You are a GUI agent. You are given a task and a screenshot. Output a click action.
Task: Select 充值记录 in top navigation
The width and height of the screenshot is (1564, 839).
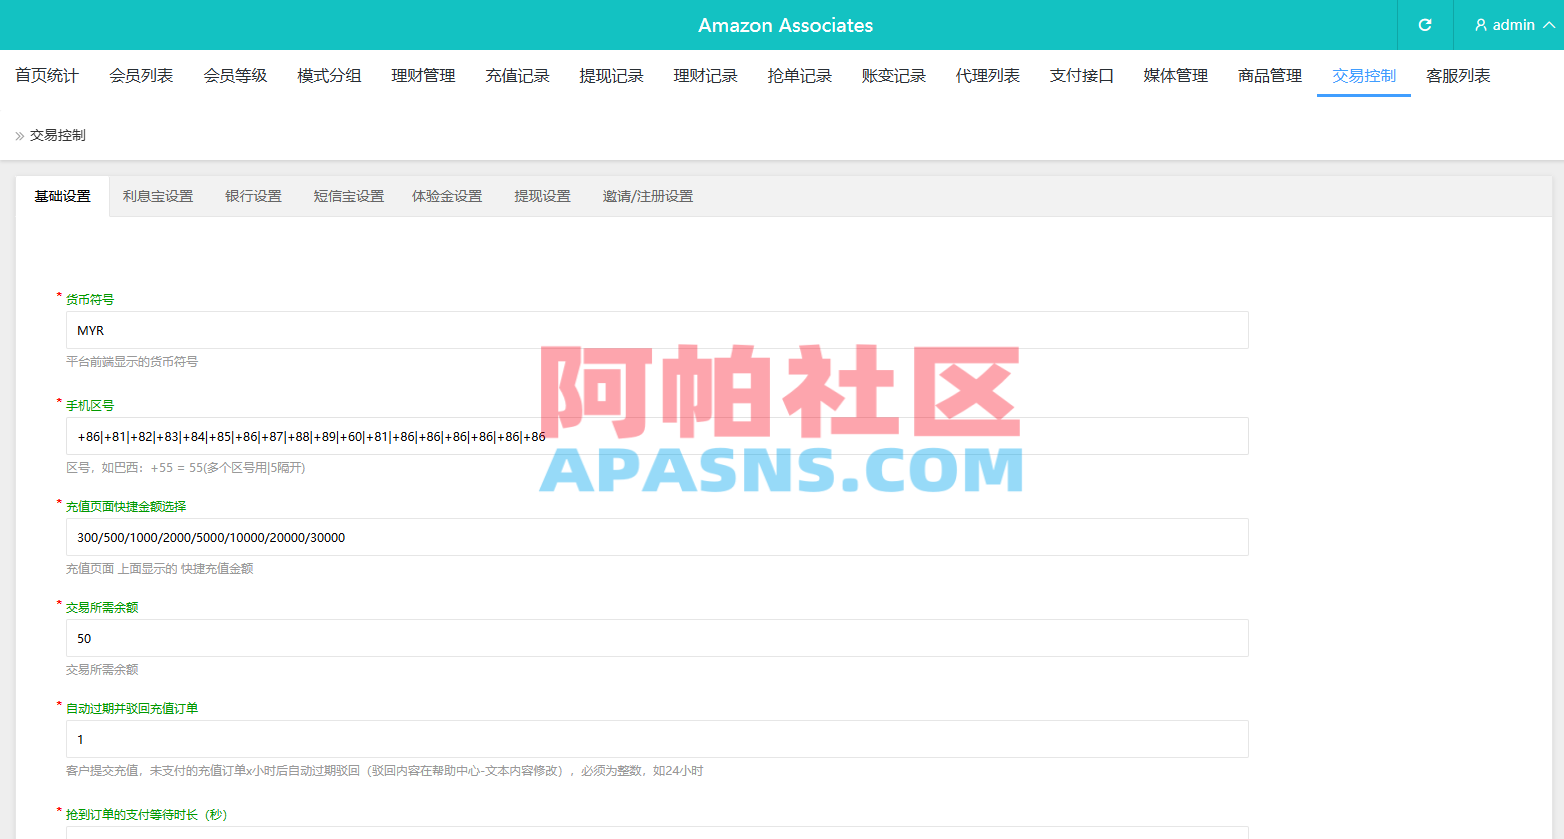tap(517, 76)
